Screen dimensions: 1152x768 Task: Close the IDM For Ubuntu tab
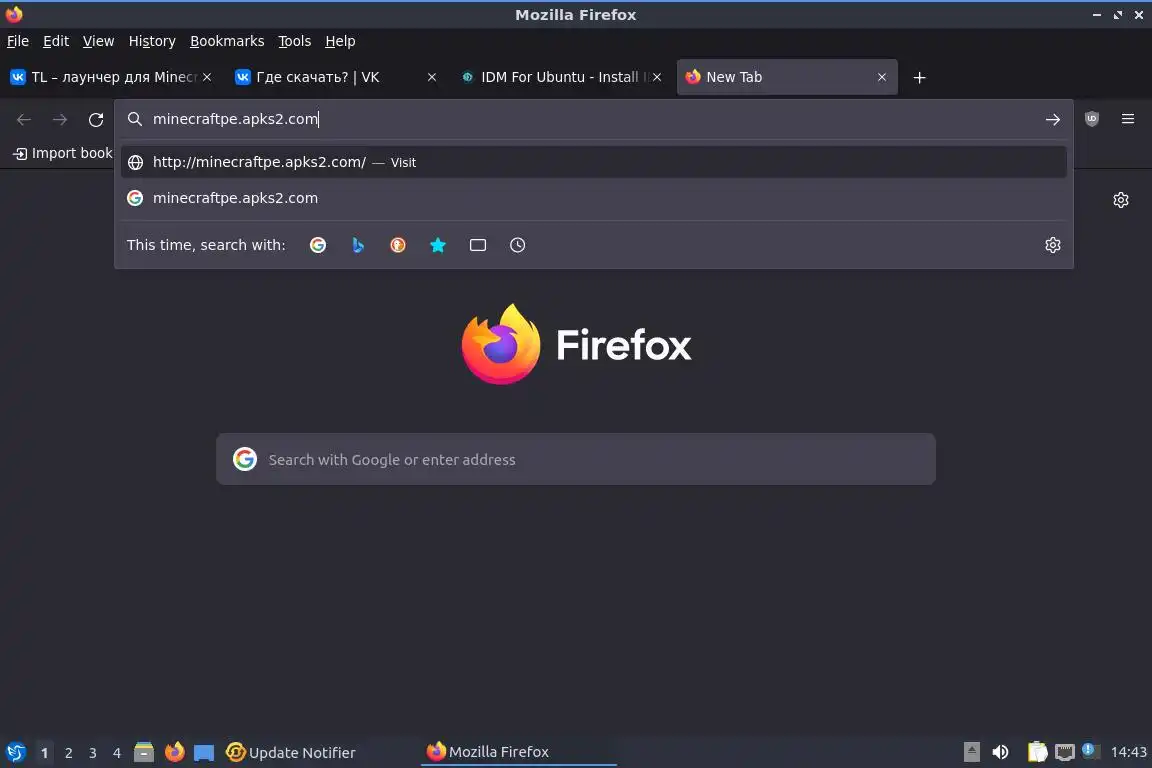657,77
